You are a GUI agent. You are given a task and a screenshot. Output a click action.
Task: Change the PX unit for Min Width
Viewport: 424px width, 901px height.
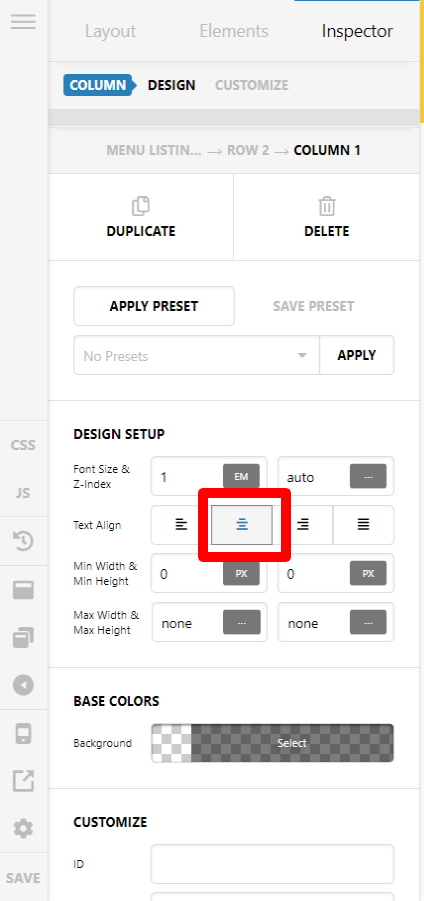[241, 573]
